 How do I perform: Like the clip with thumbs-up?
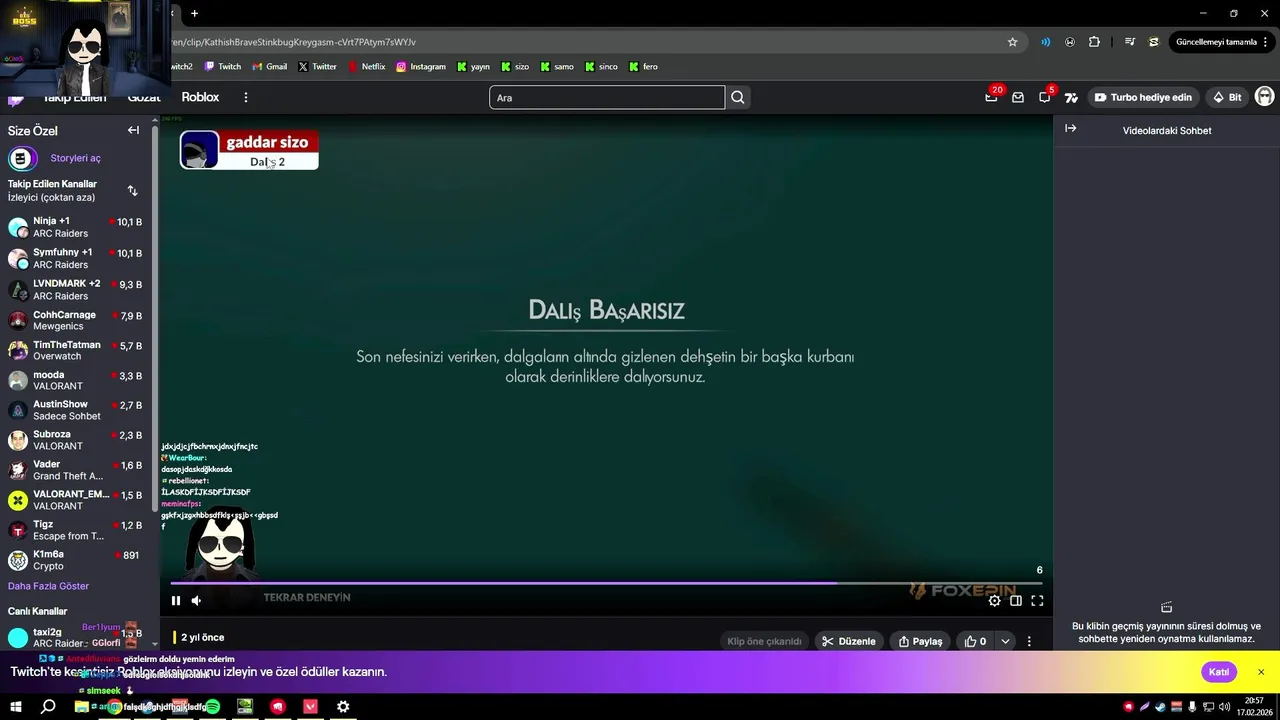tap(975, 641)
